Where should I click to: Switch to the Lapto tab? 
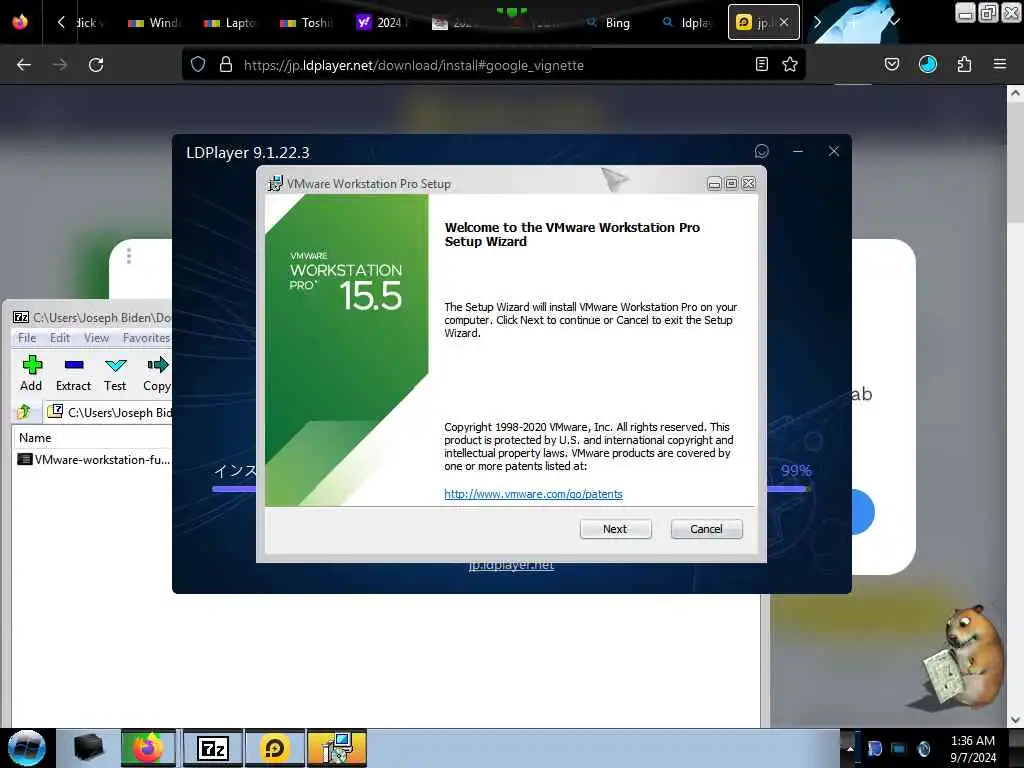pyautogui.click(x=230, y=22)
